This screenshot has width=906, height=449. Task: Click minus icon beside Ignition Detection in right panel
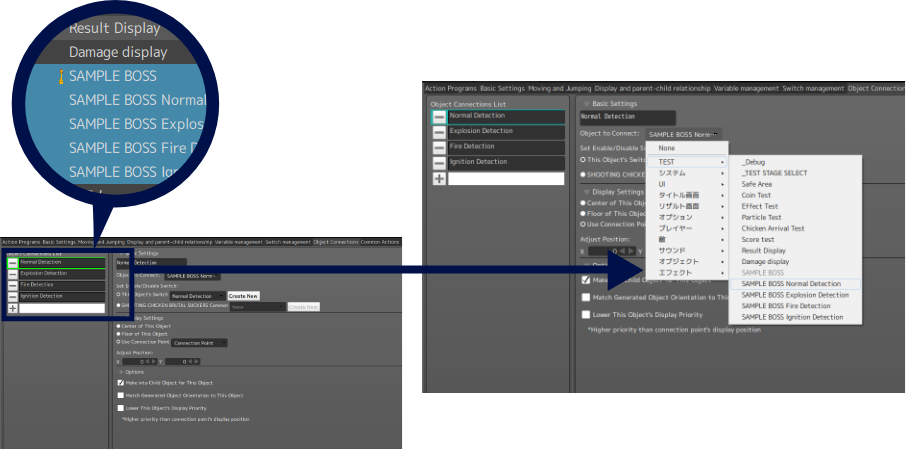439,163
